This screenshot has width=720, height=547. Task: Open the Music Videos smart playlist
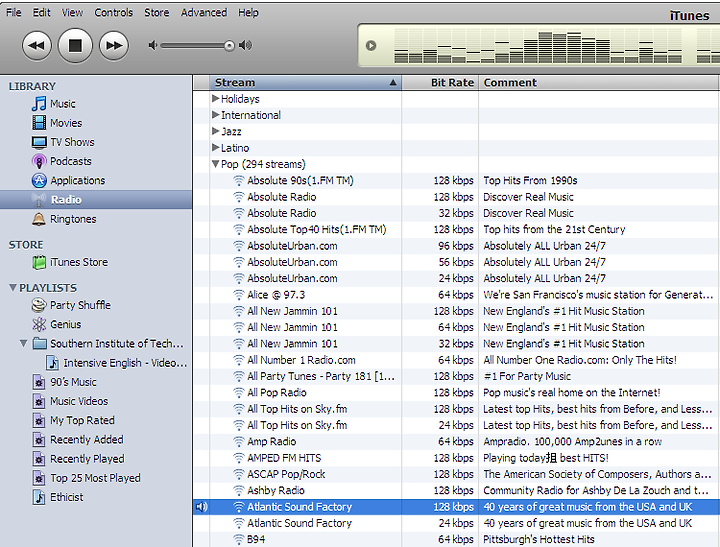79,401
